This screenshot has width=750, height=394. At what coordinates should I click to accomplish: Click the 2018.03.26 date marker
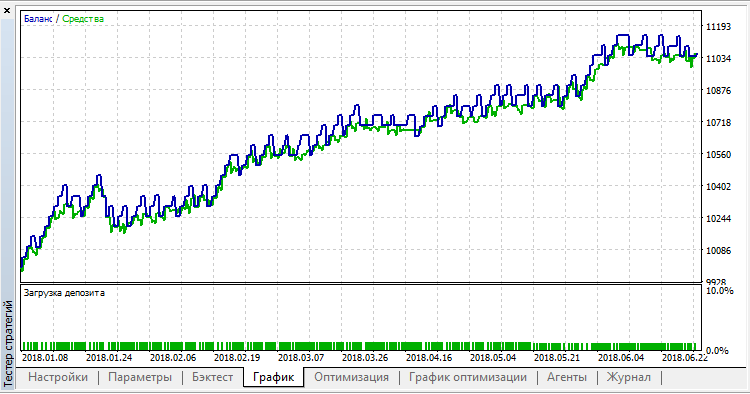pyautogui.click(x=364, y=358)
